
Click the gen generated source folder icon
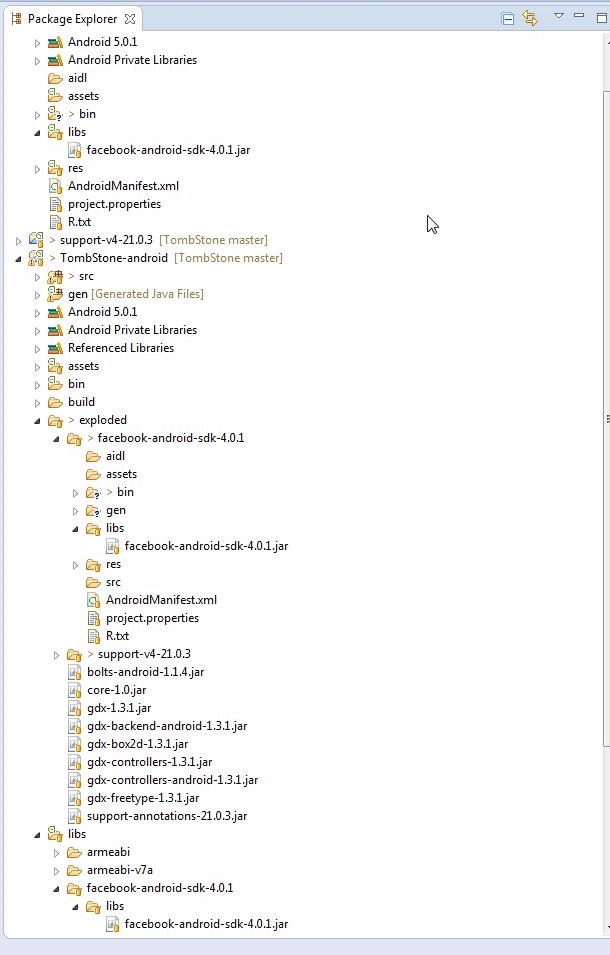coord(55,294)
